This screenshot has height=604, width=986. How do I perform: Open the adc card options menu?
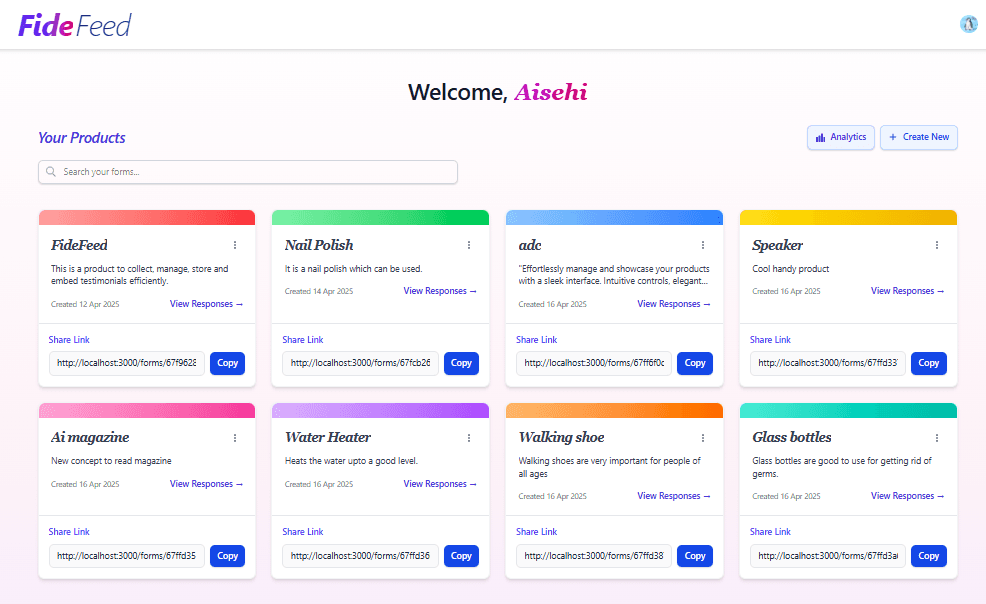pyautogui.click(x=702, y=244)
